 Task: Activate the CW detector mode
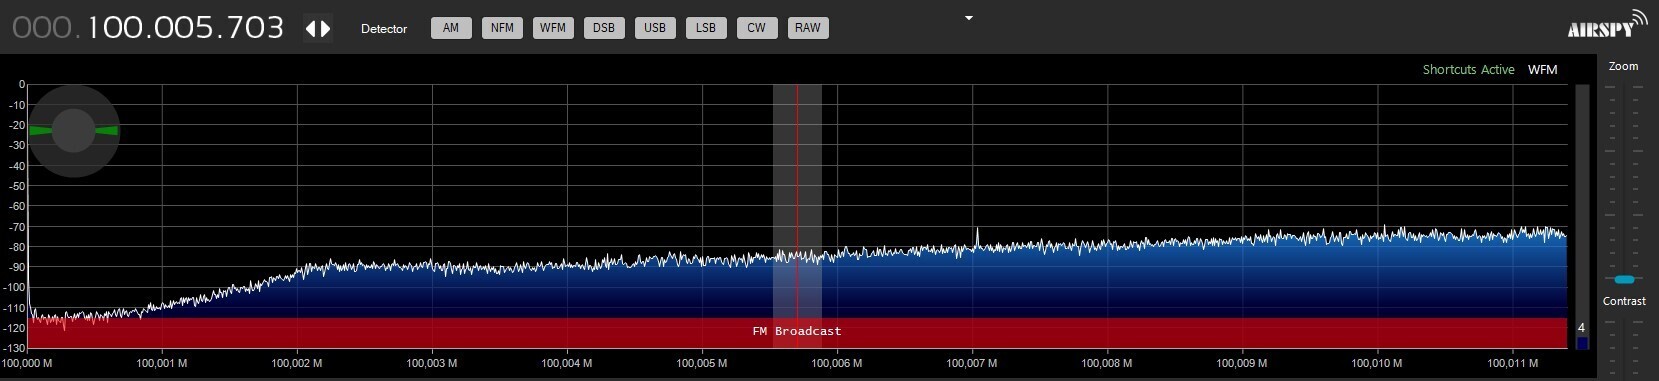pos(757,28)
